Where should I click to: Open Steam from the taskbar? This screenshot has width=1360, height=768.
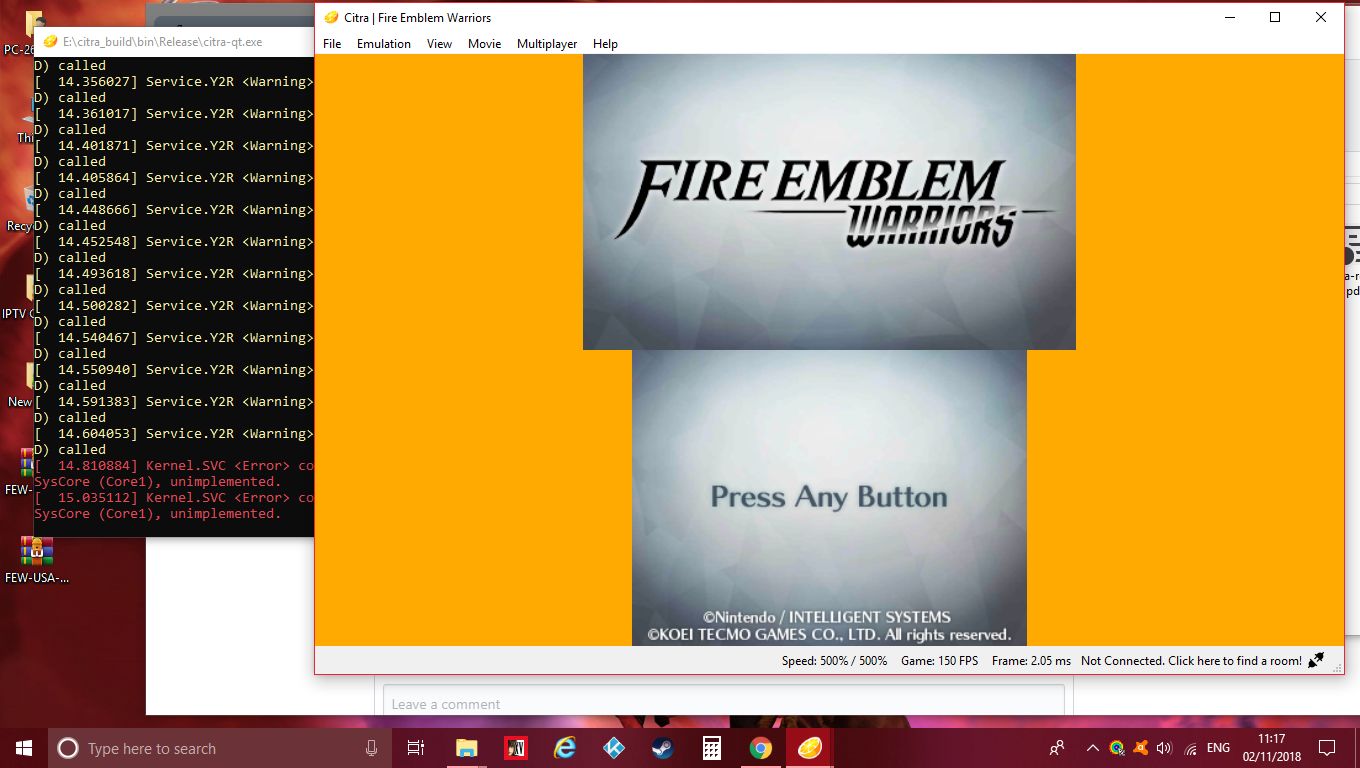pos(662,748)
